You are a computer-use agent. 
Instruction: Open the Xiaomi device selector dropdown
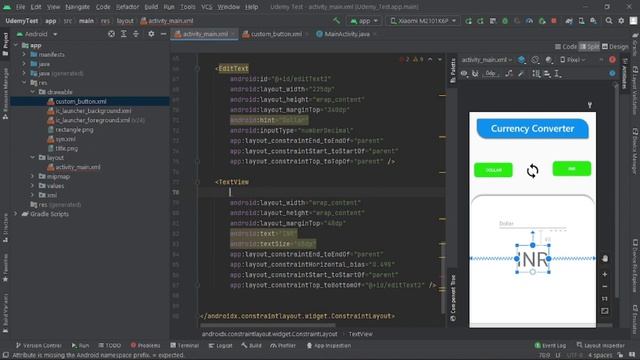click(x=422, y=20)
